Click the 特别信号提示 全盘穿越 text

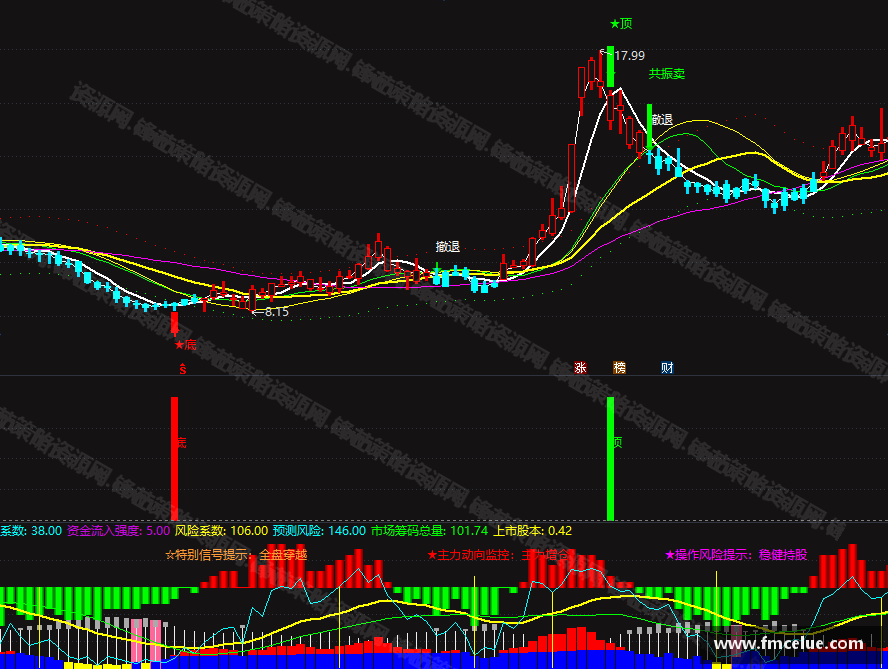(236, 555)
